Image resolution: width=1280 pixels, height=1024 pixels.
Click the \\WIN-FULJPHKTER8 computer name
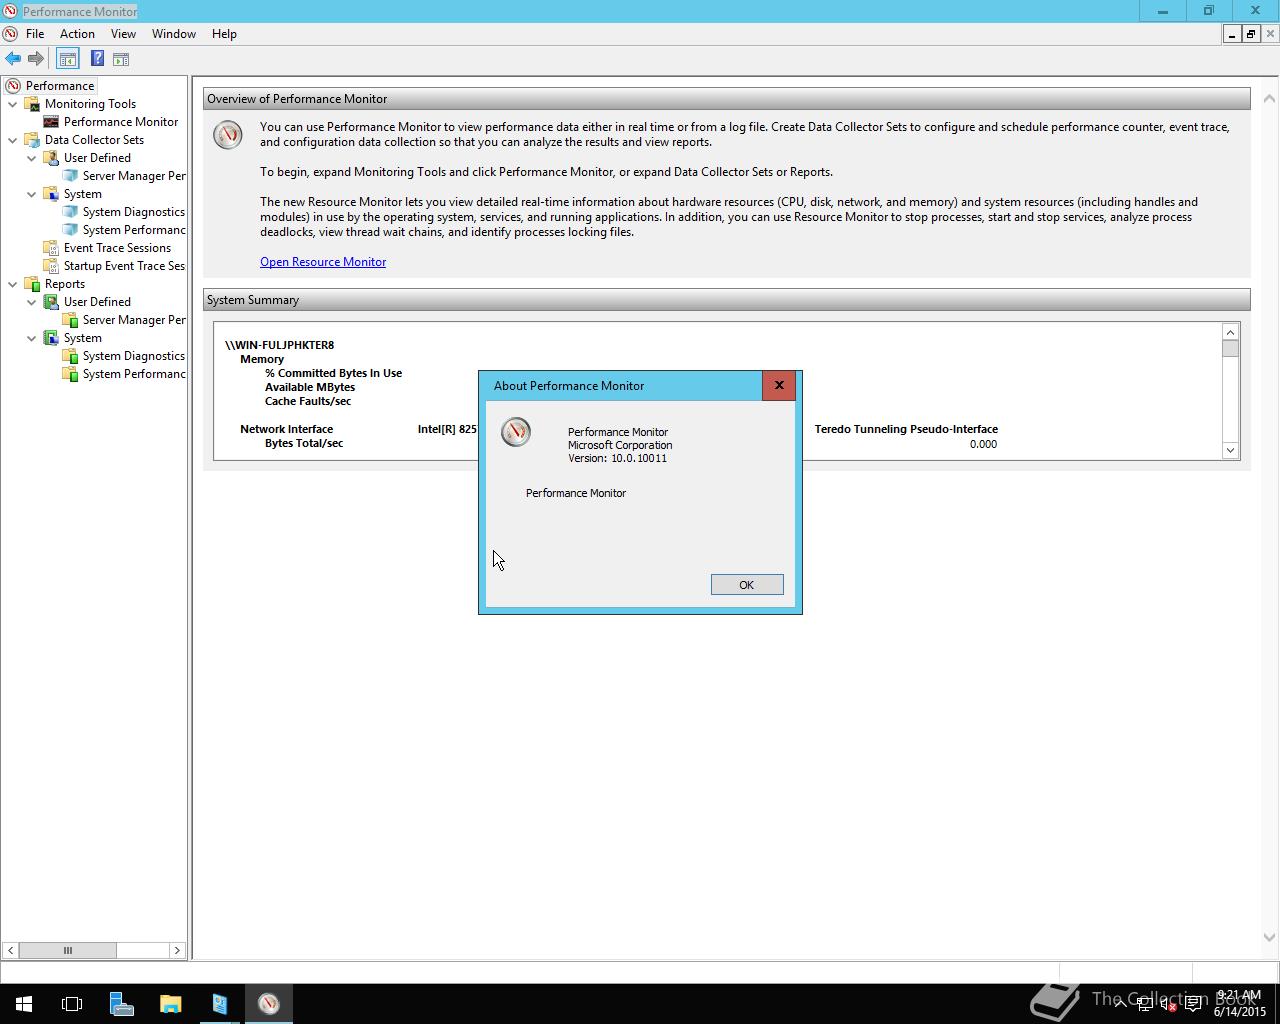(279, 345)
